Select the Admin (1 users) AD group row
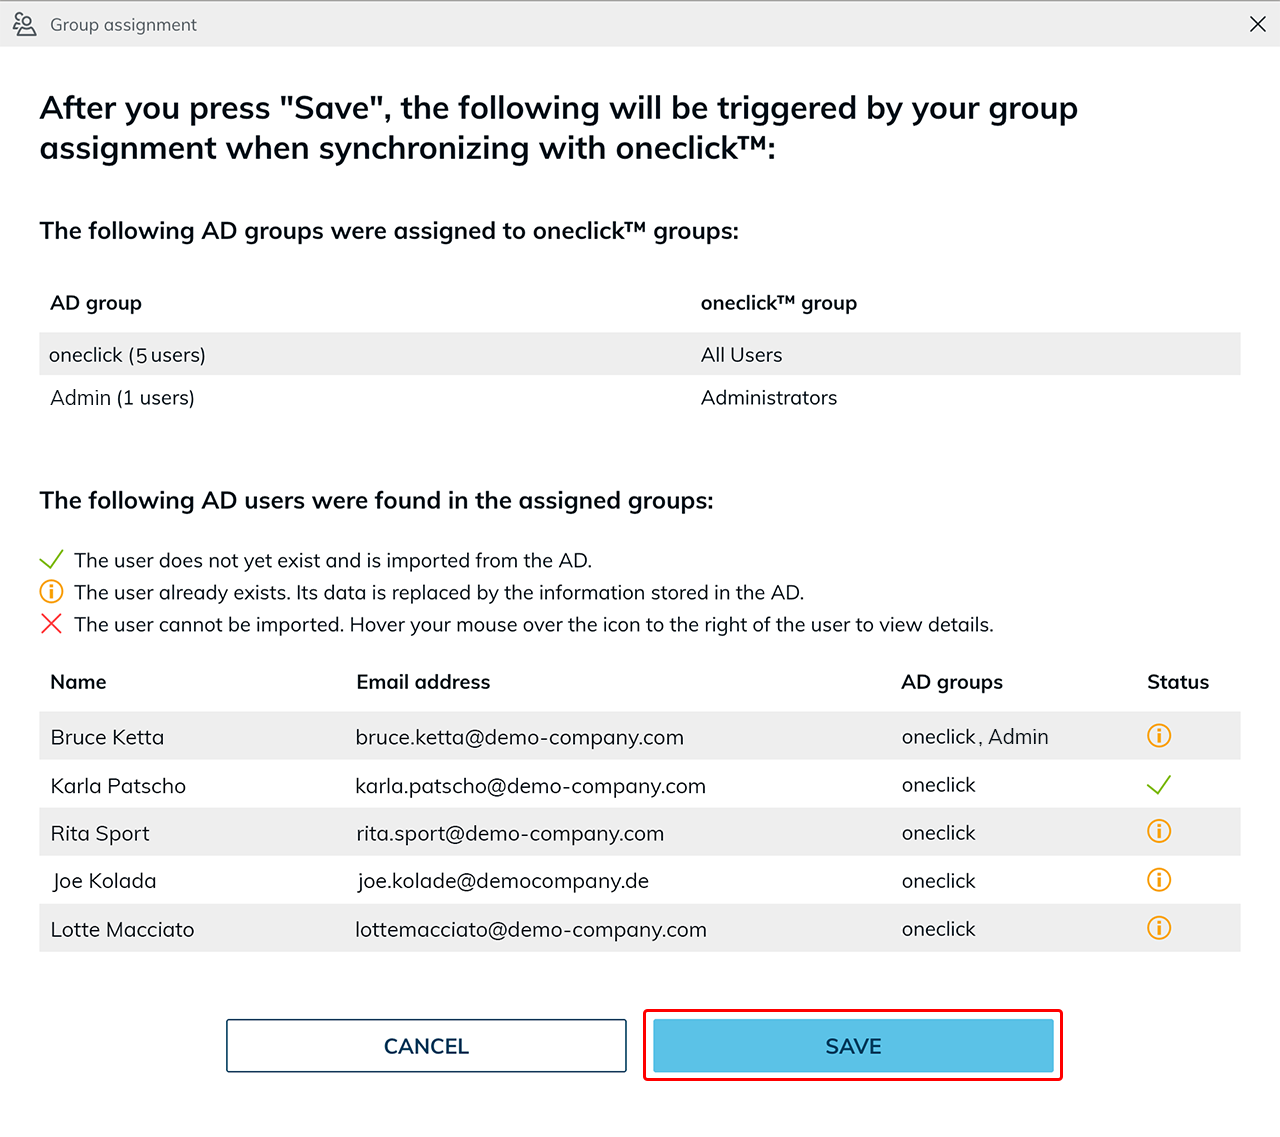The image size is (1280, 1137). [x=123, y=398]
